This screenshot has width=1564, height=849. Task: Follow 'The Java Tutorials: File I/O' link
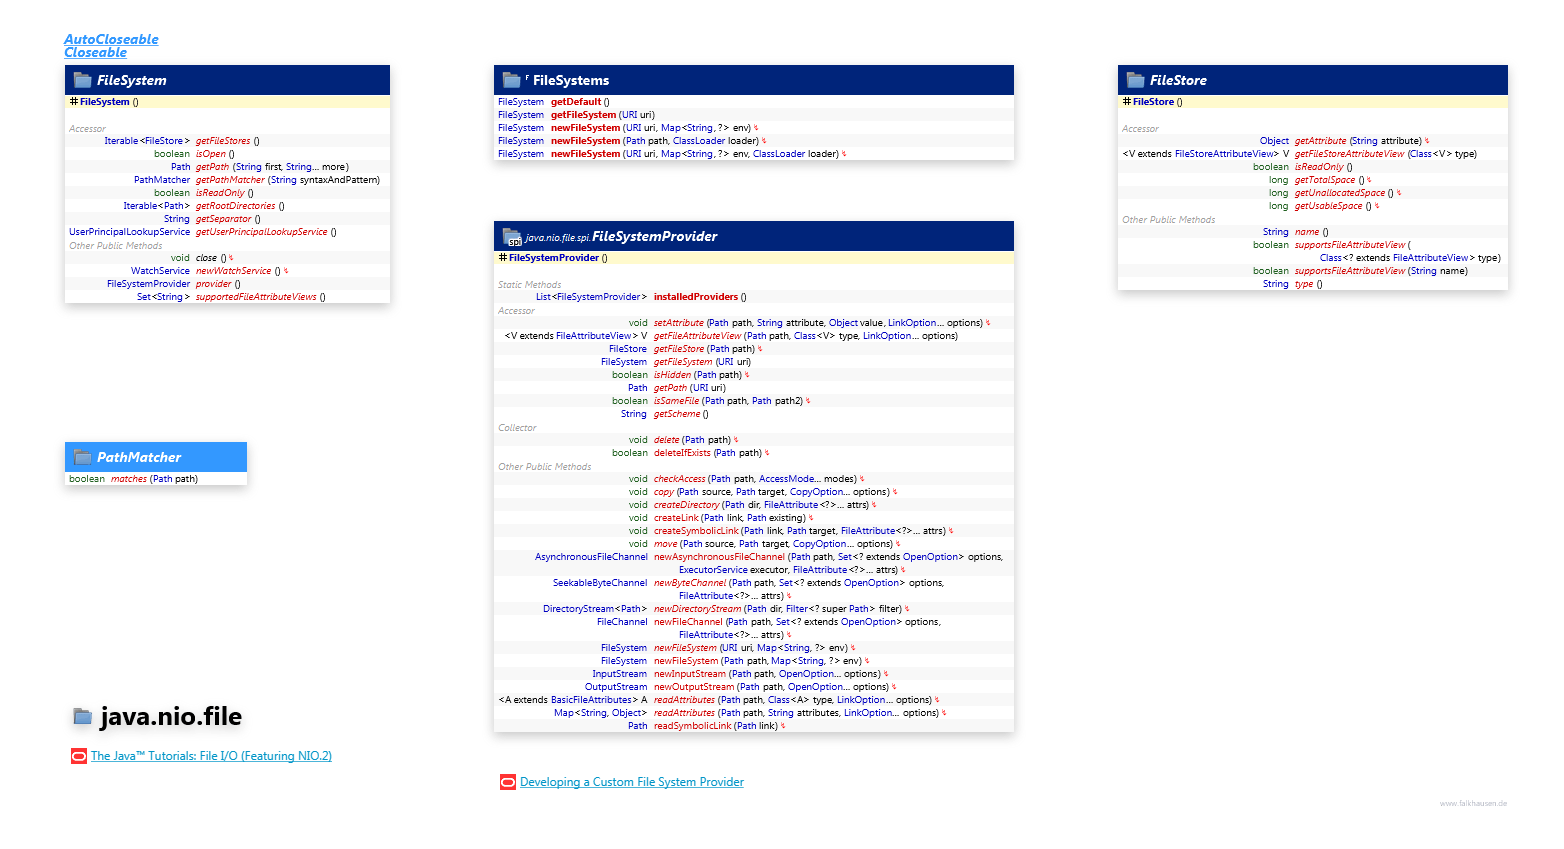[x=210, y=757]
